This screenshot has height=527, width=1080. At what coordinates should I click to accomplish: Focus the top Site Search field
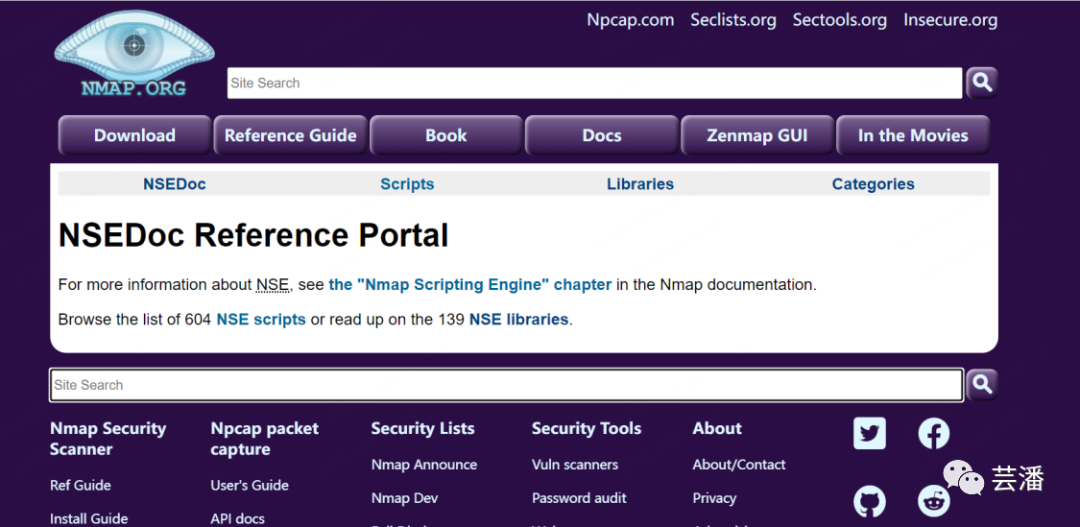pos(594,83)
